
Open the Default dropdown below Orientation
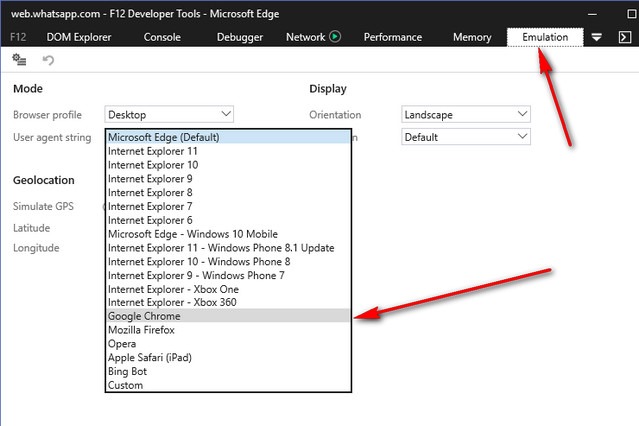pyautogui.click(x=466, y=137)
